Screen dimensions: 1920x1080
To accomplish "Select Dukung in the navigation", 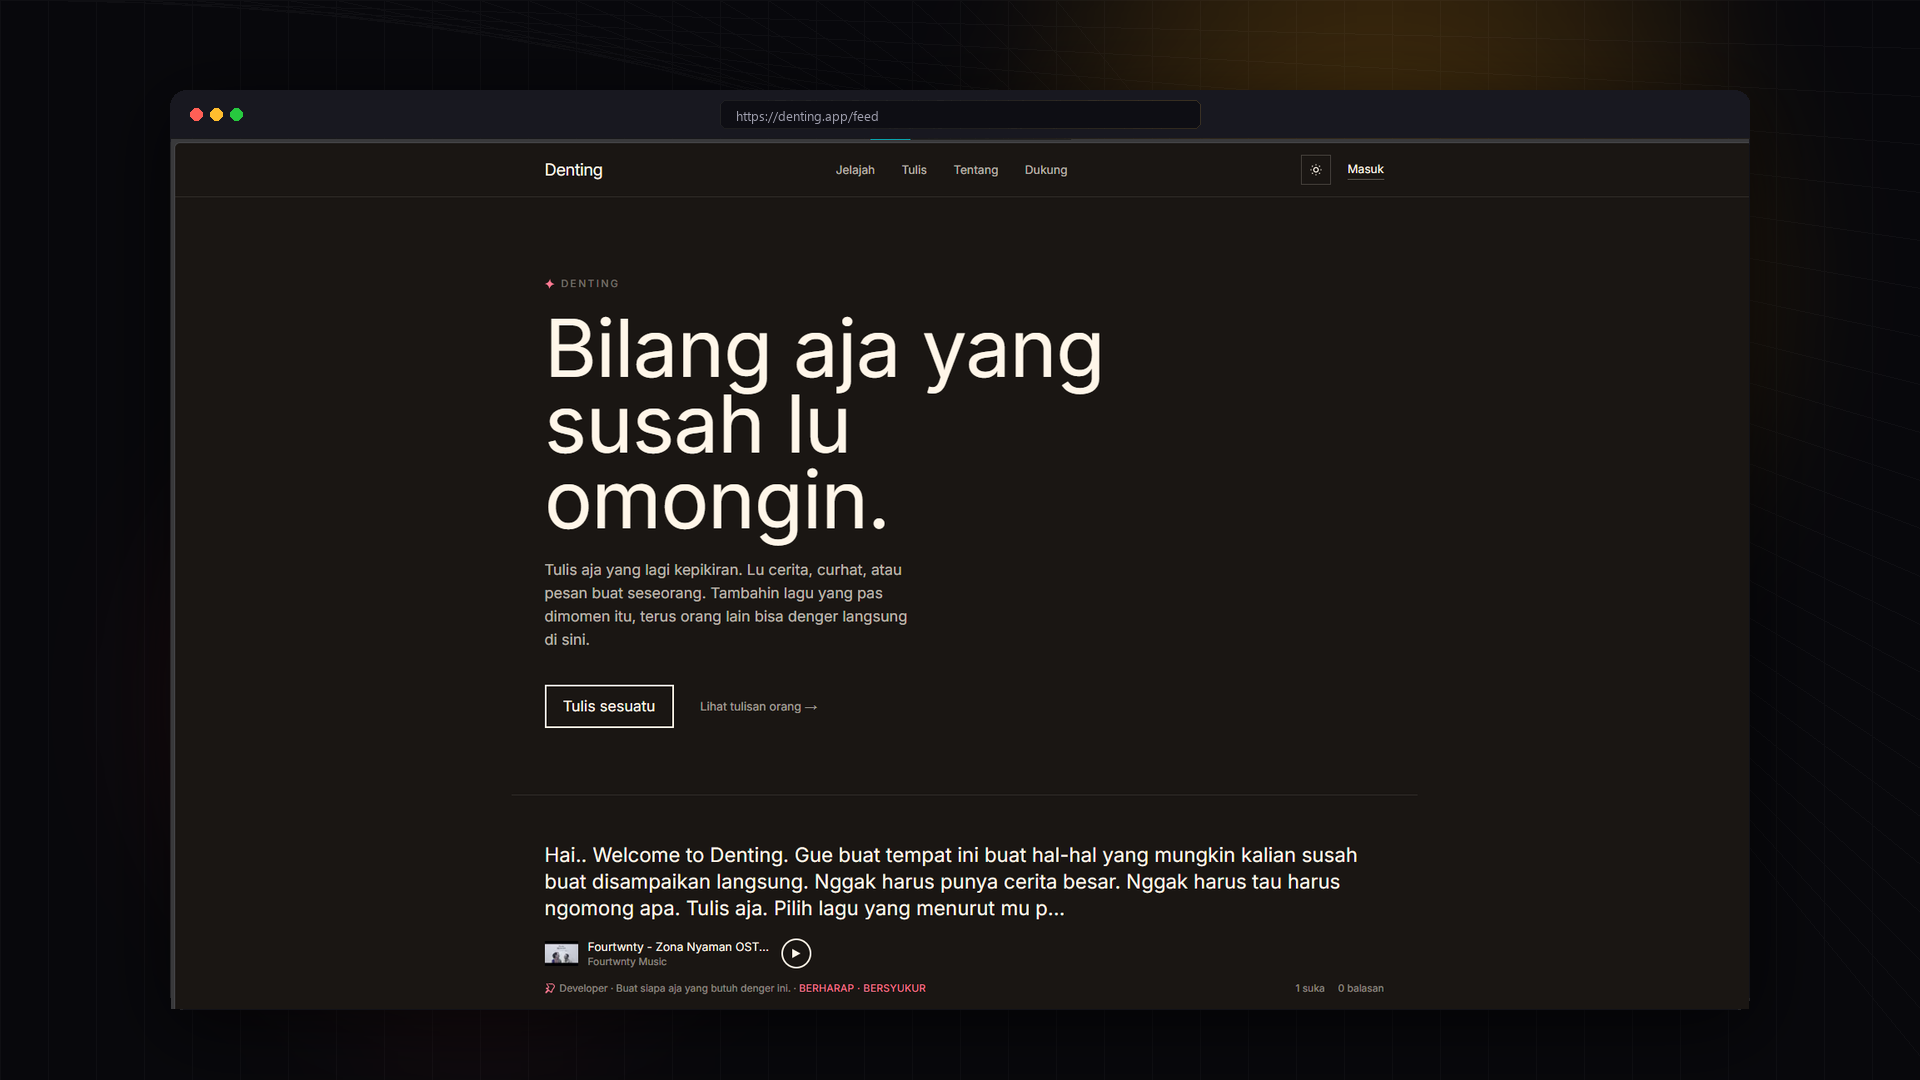I will coord(1046,170).
